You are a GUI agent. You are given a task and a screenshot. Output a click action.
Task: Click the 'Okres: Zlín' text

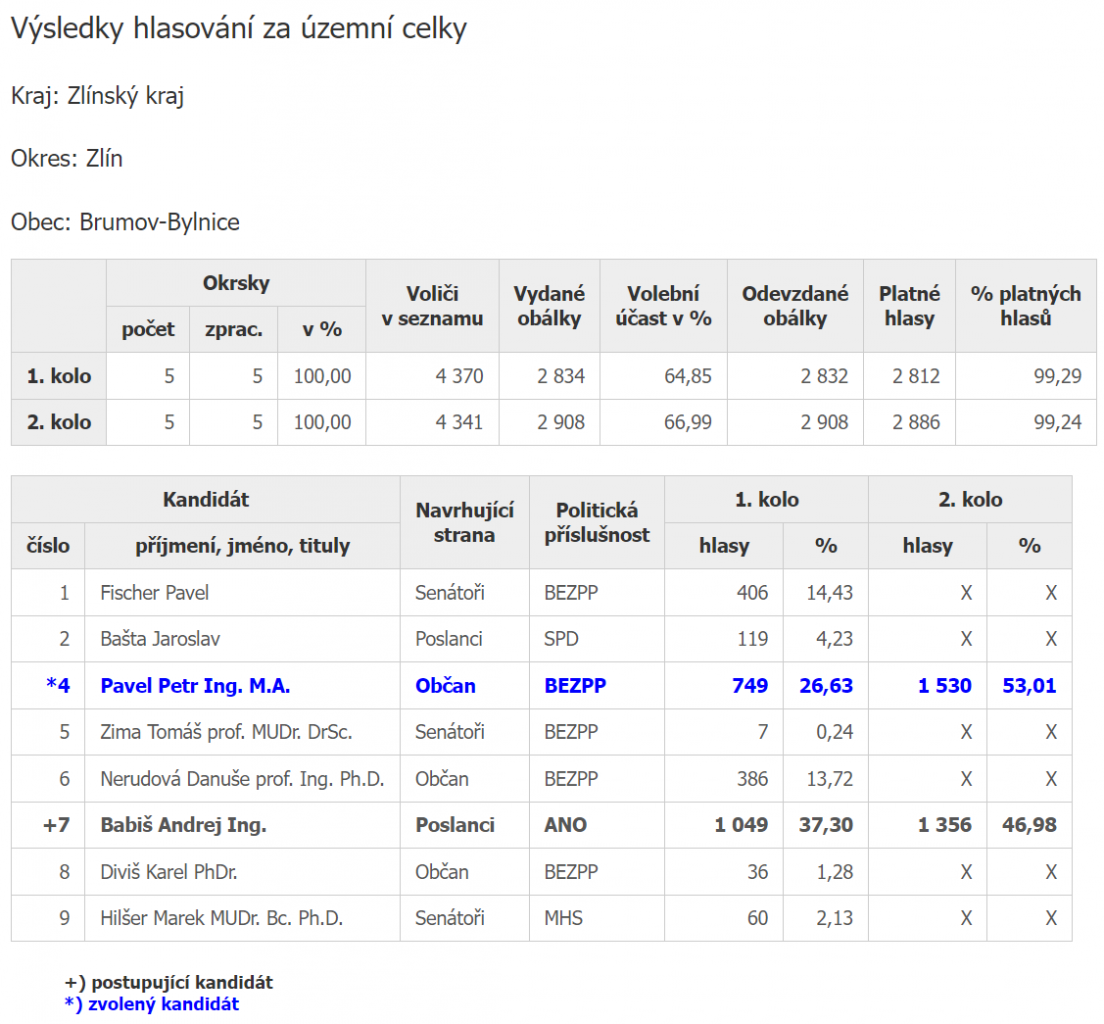click(x=66, y=159)
